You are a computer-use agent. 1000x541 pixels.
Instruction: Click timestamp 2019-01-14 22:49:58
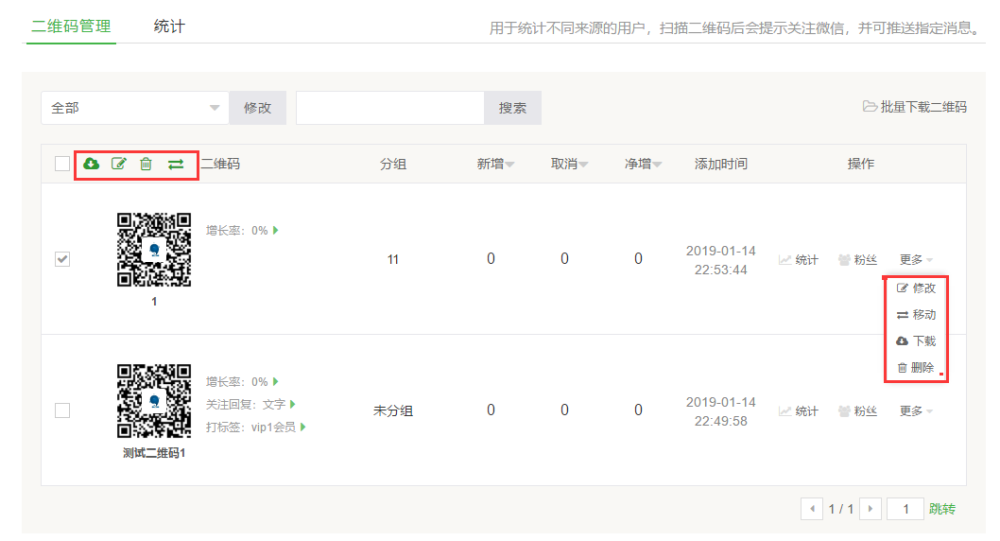[721, 411]
